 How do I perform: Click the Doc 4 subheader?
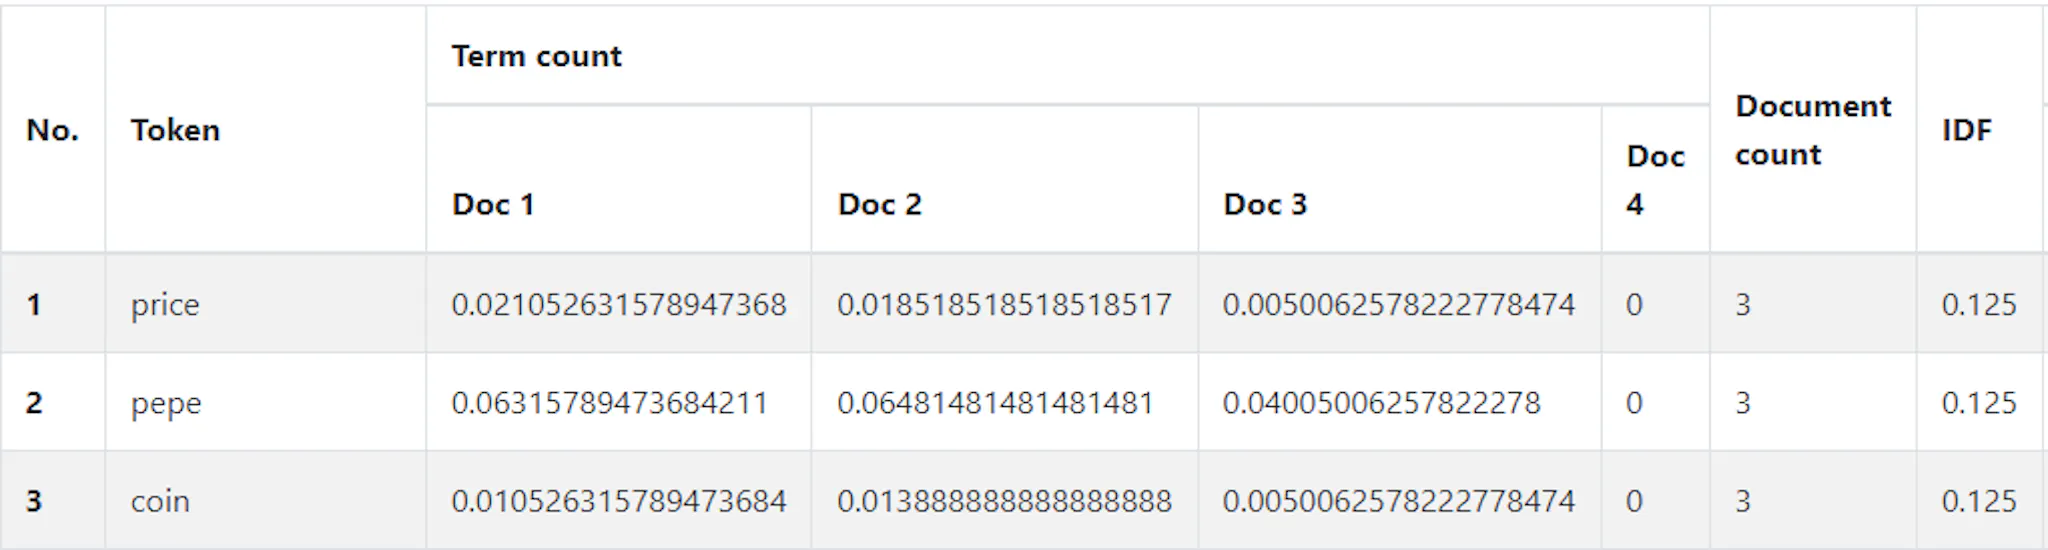click(x=1655, y=180)
